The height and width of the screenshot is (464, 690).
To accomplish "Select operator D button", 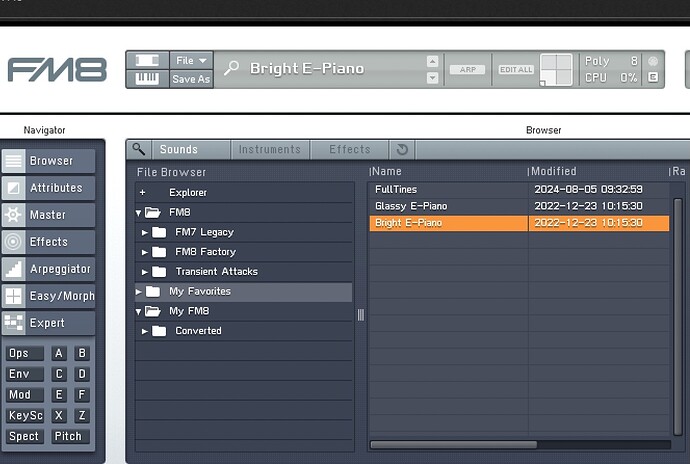I will (82, 374).
